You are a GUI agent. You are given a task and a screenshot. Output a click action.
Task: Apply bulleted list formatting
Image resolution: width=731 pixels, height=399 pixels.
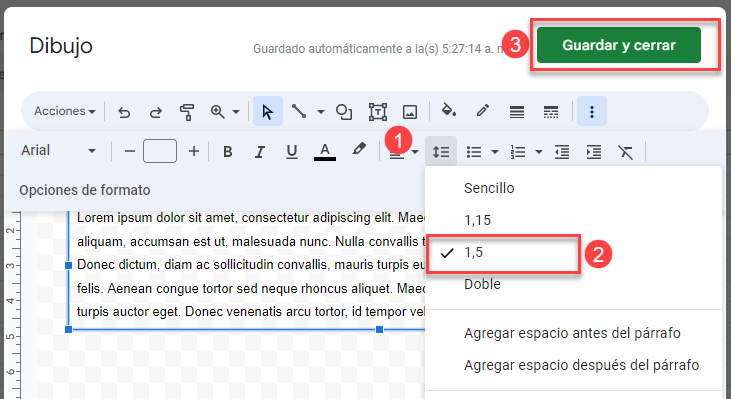[474, 151]
